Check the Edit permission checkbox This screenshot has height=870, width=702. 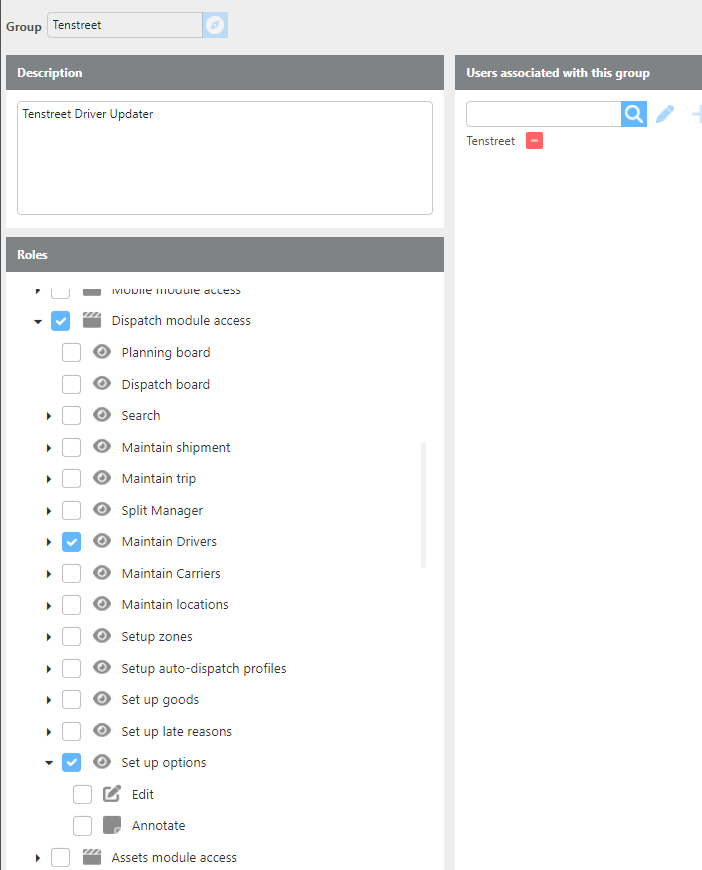(x=83, y=794)
